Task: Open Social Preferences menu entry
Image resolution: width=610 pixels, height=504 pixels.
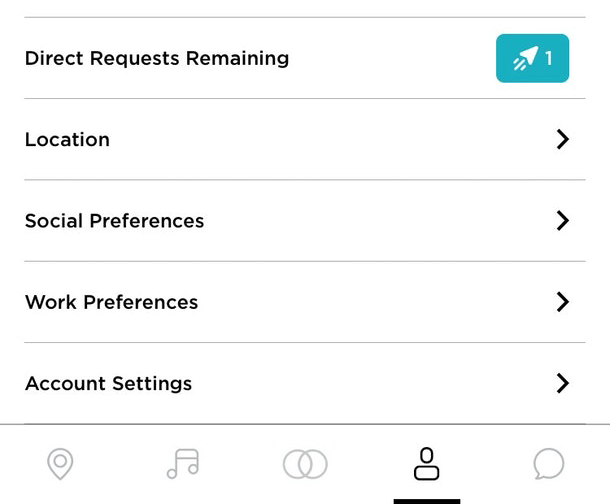Action: coord(305,220)
